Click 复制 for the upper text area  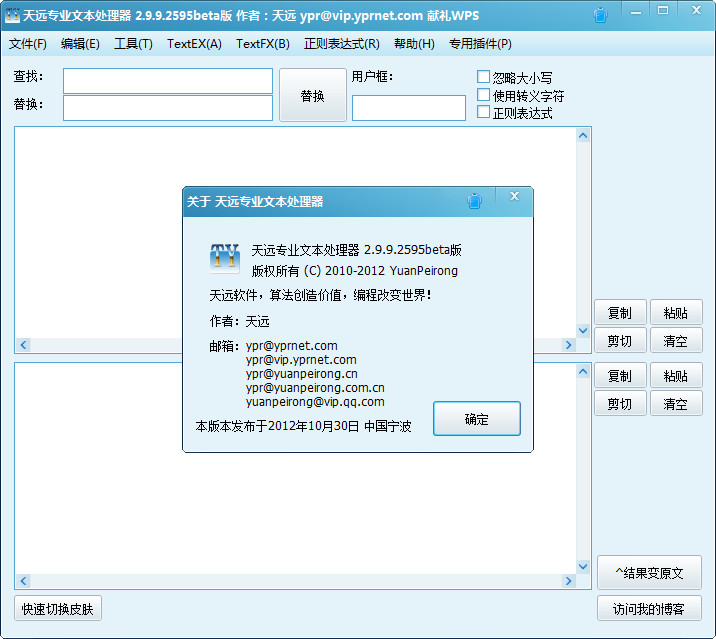click(x=620, y=313)
